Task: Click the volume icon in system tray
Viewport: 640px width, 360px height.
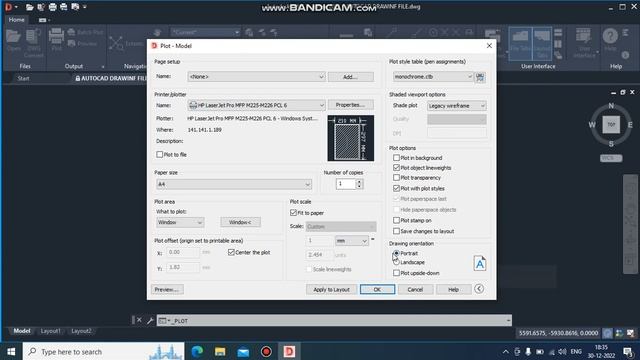Action: pyautogui.click(x=562, y=351)
